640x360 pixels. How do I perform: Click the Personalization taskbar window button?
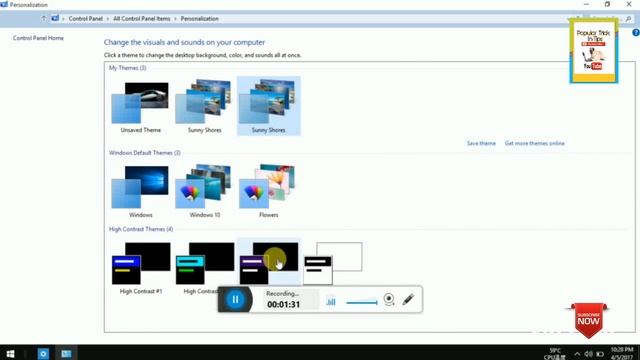[66, 353]
